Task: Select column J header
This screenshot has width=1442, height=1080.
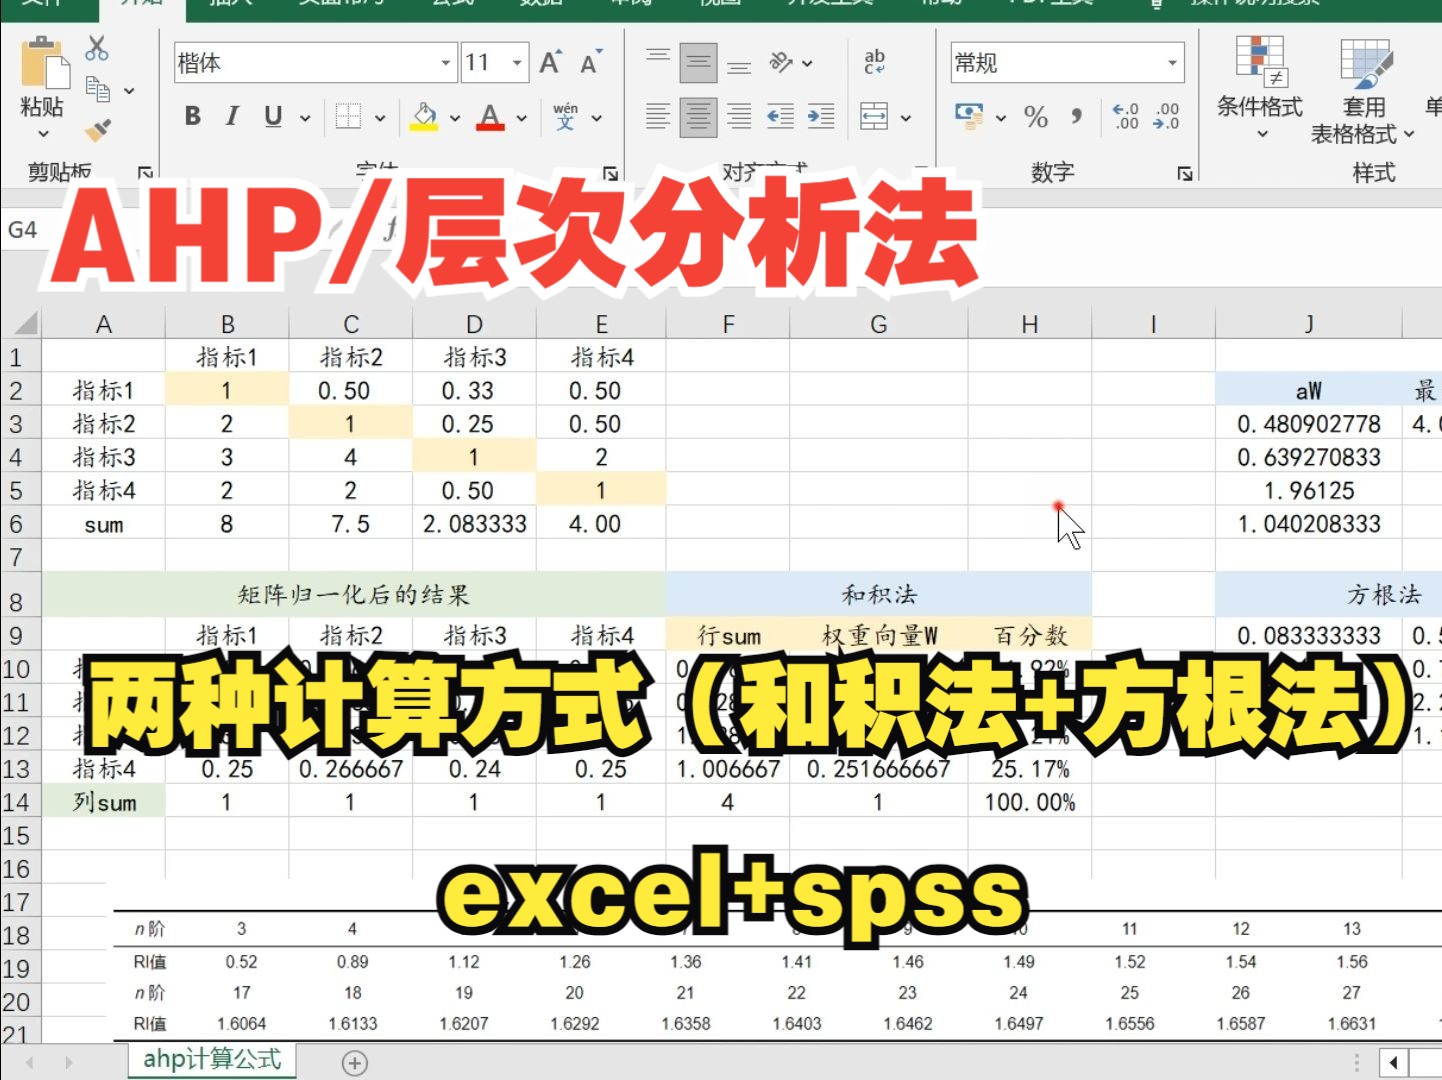Action: click(x=1309, y=324)
